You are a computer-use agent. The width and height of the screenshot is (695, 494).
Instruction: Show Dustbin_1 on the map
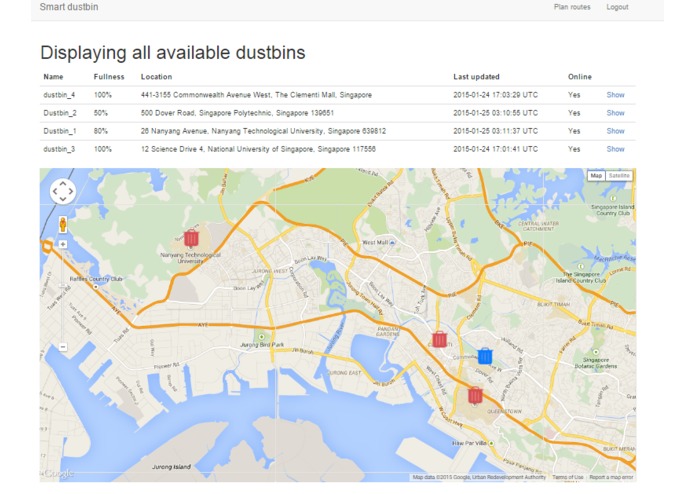click(615, 131)
